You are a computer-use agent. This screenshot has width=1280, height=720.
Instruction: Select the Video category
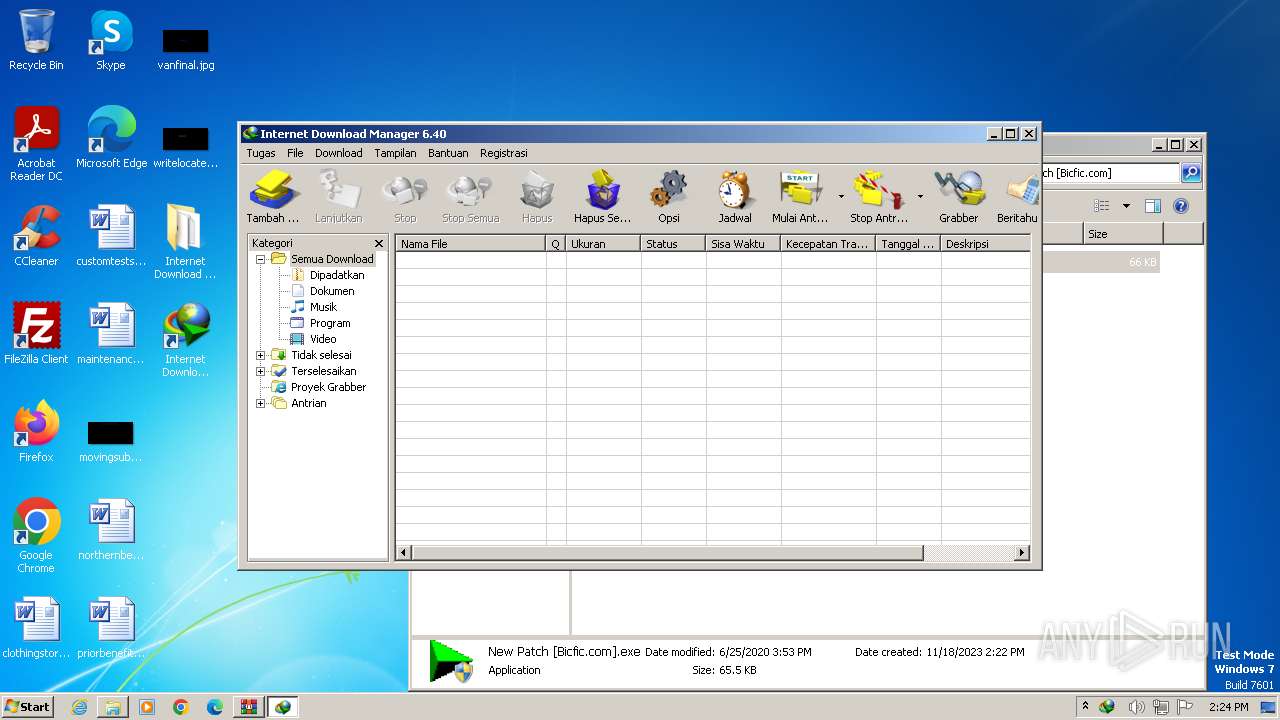[323, 339]
